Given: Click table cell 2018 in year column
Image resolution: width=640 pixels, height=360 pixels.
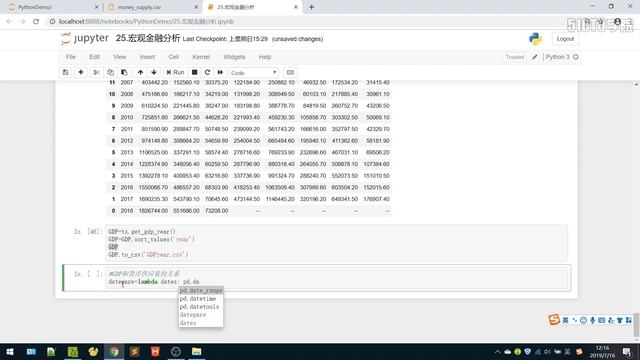Looking at the screenshot, I should (x=127, y=211).
